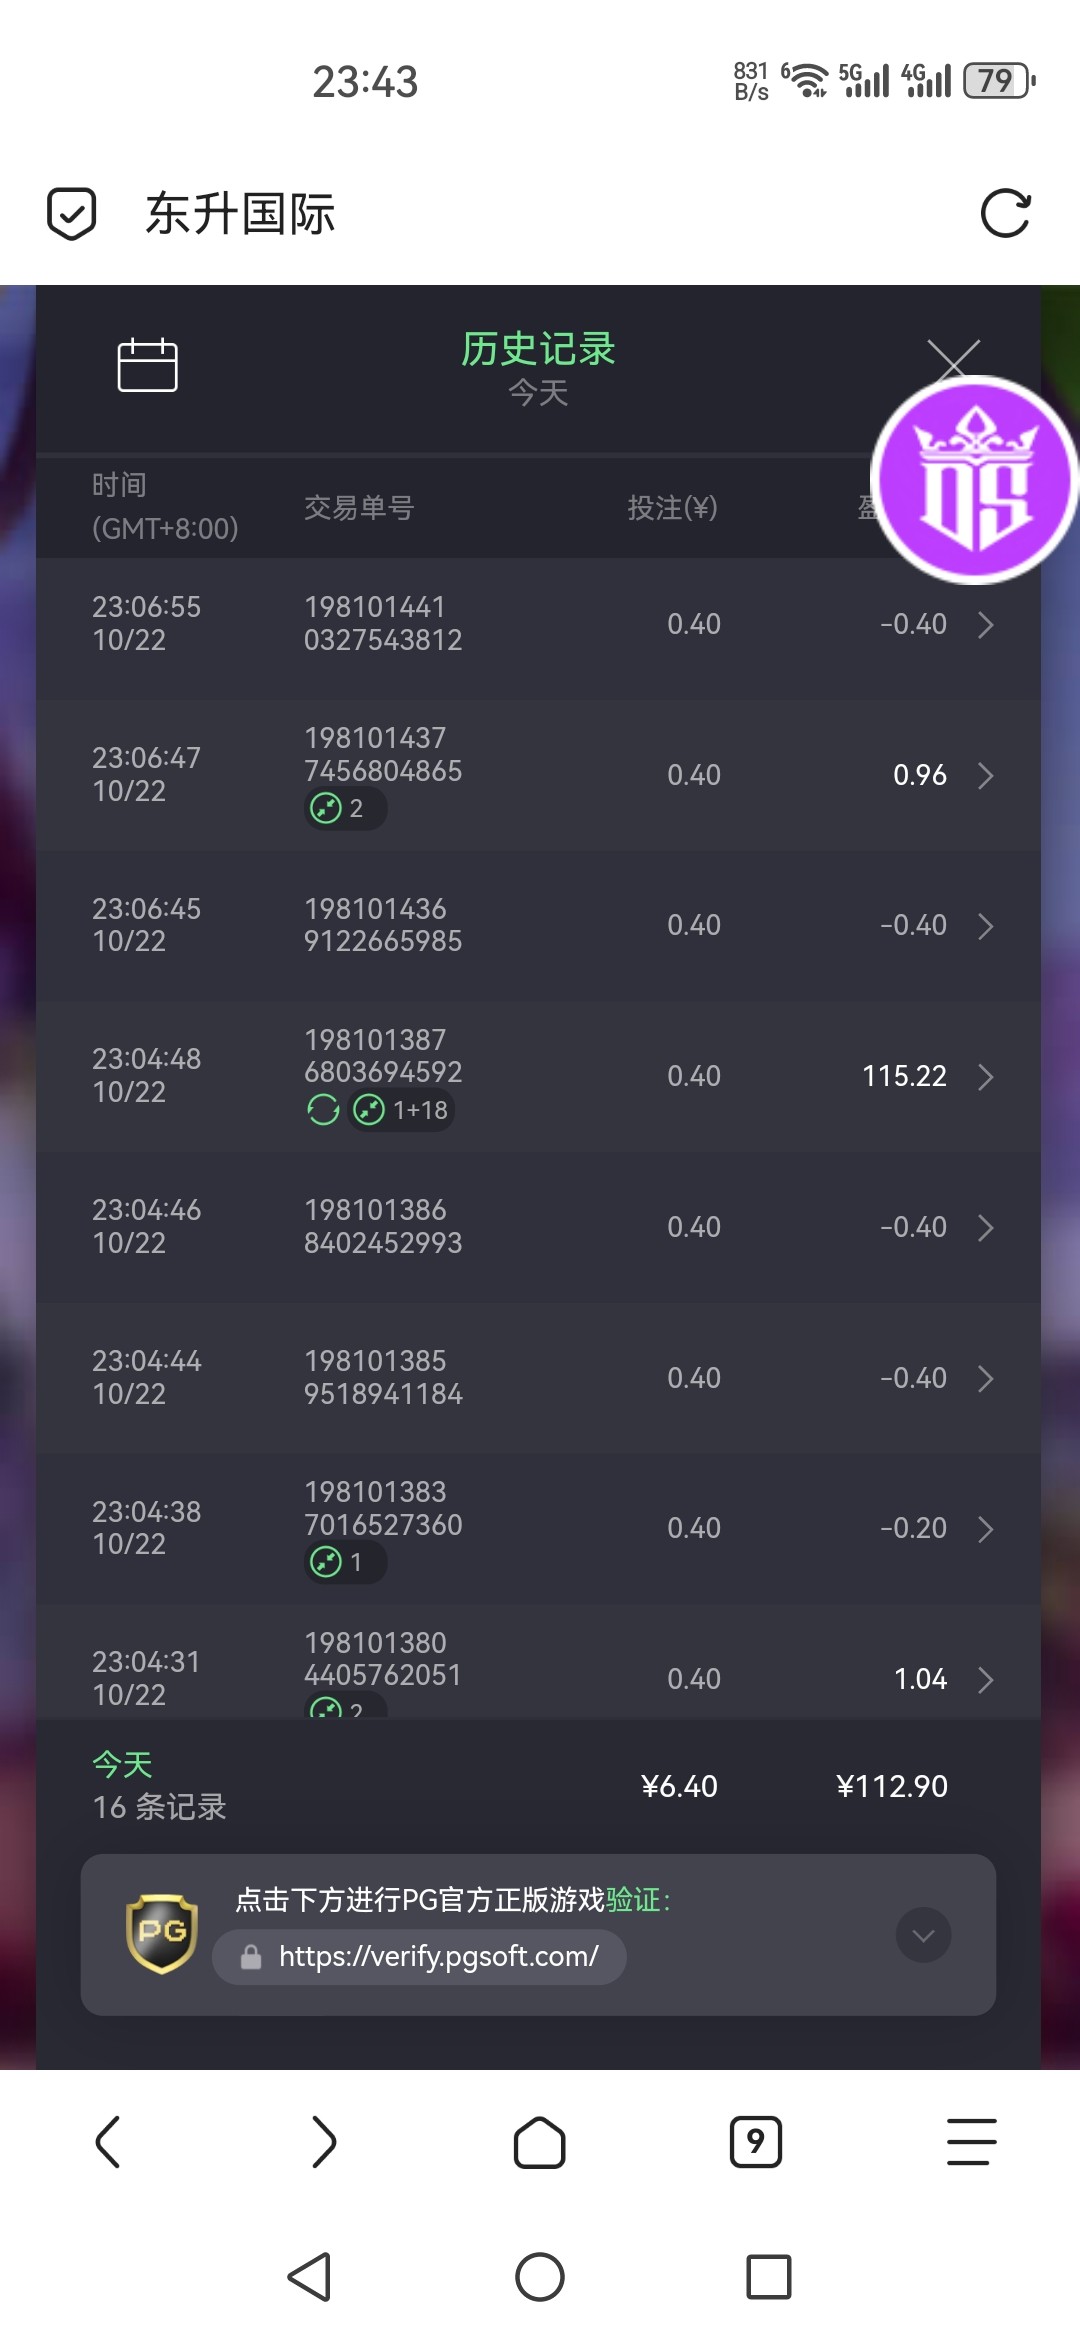Tap the PG gold shield badge

162,1933
